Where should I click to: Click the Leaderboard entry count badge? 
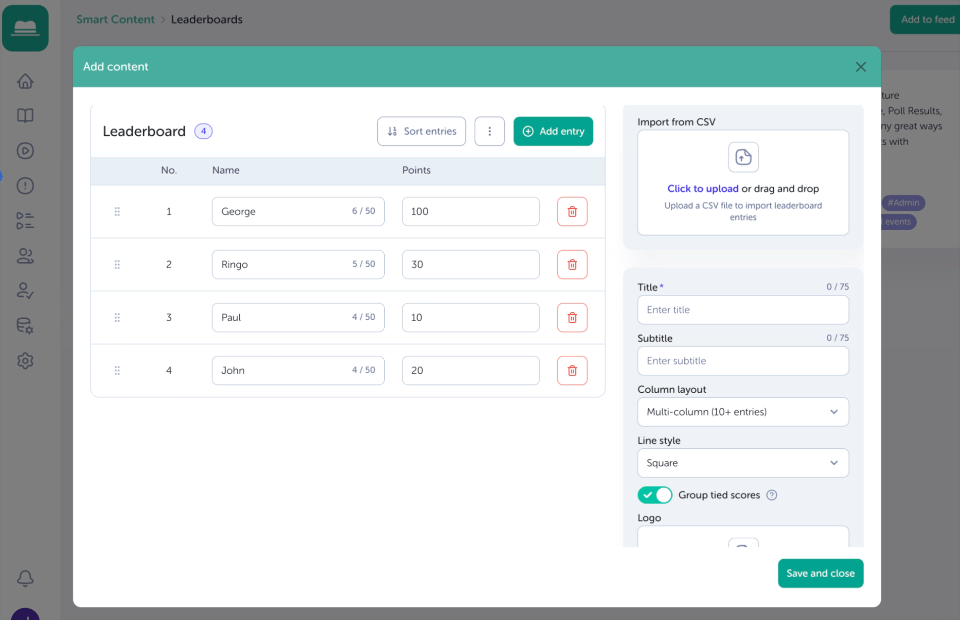tap(203, 131)
